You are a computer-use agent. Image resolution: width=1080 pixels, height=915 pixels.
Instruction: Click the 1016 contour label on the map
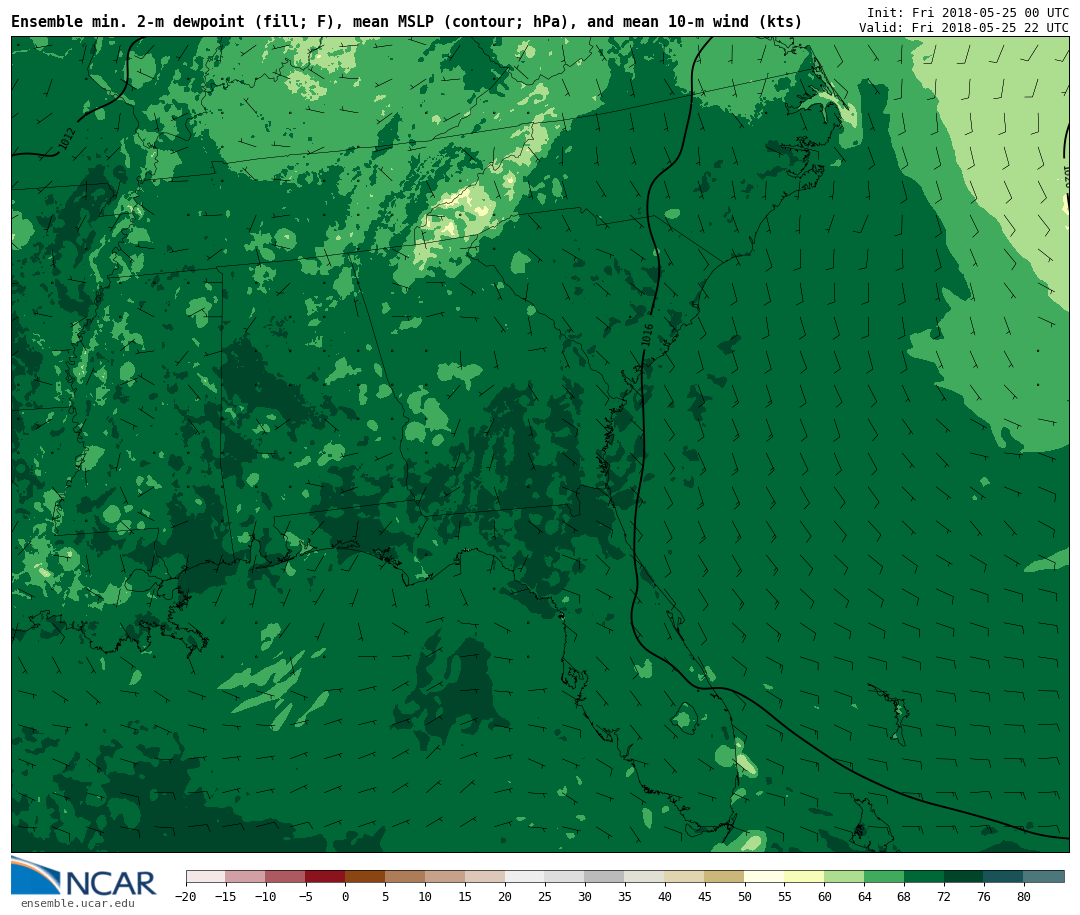648,334
